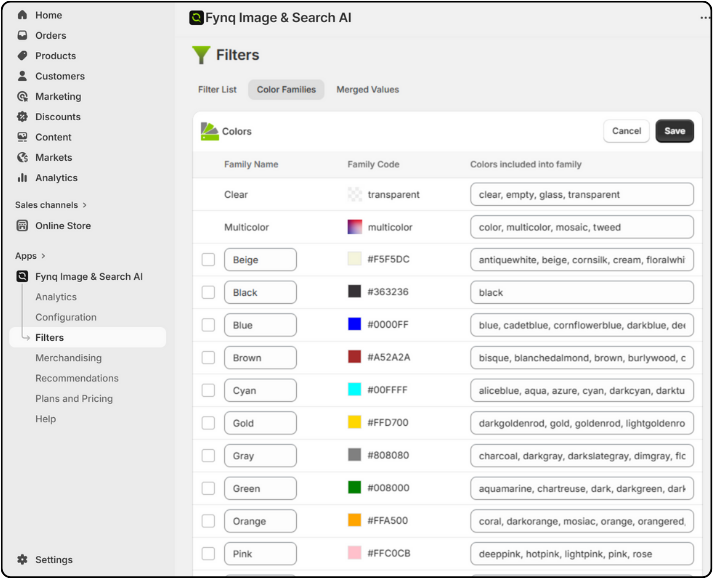Click the Save button

(674, 131)
